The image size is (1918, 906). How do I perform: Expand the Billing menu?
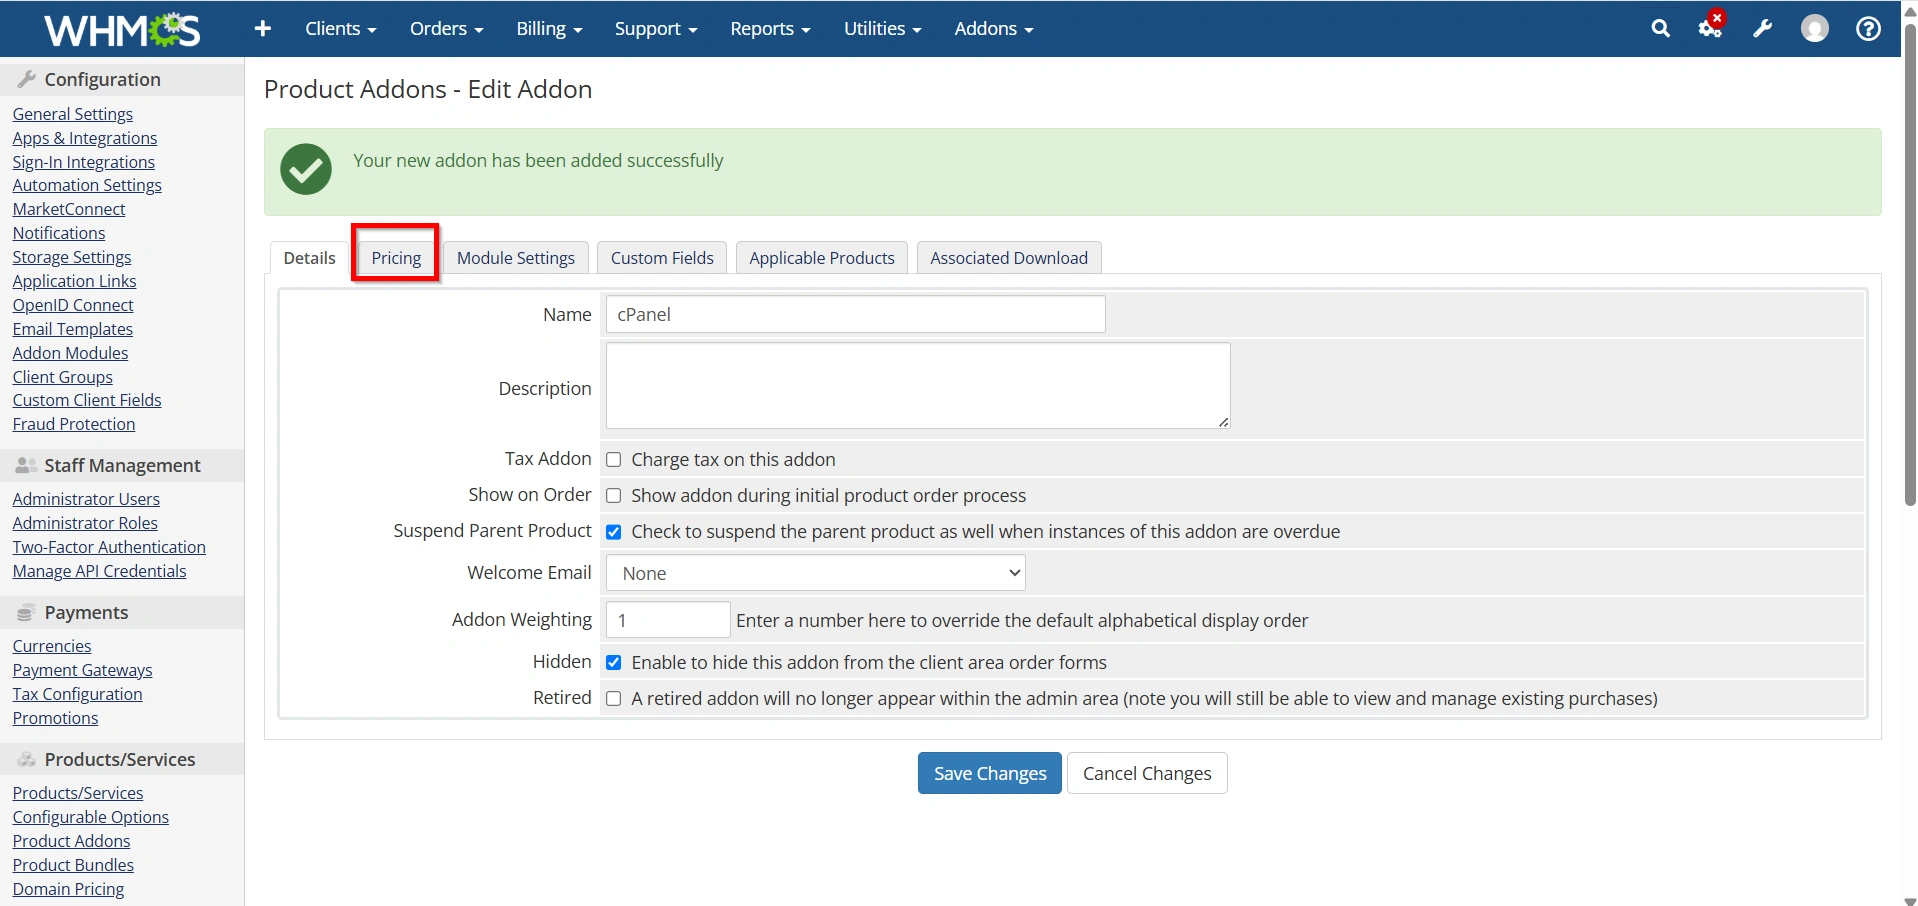click(549, 29)
